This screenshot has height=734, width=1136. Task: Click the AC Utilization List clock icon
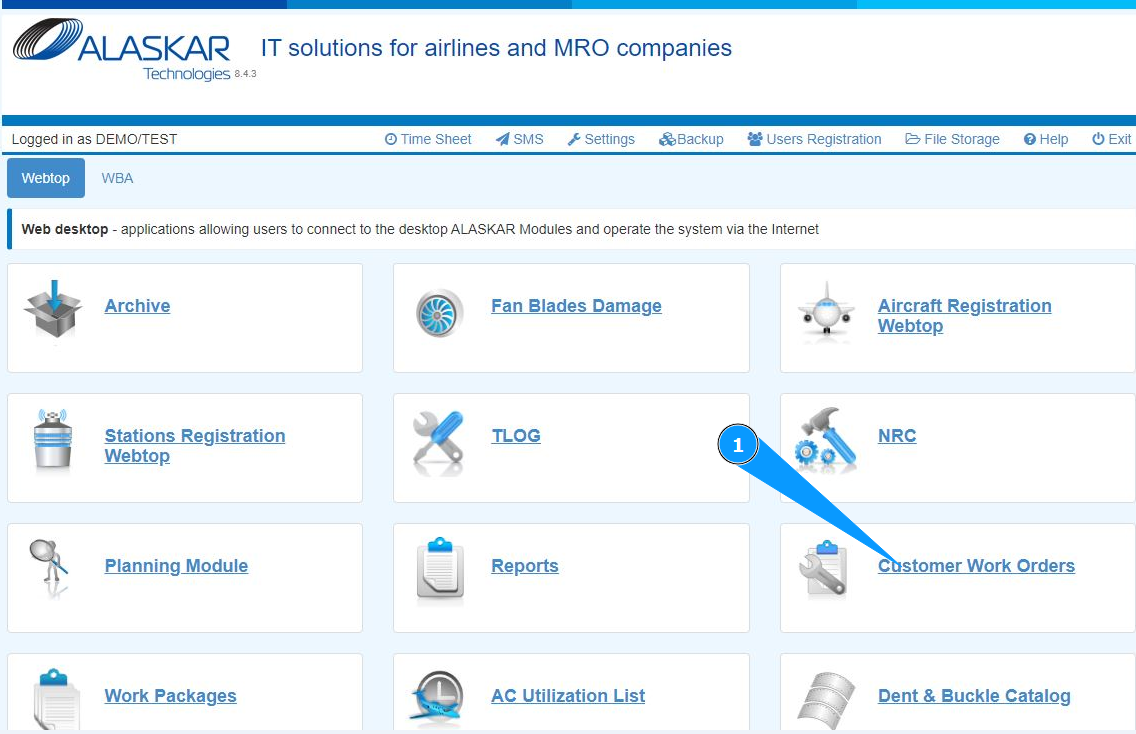pos(437,696)
